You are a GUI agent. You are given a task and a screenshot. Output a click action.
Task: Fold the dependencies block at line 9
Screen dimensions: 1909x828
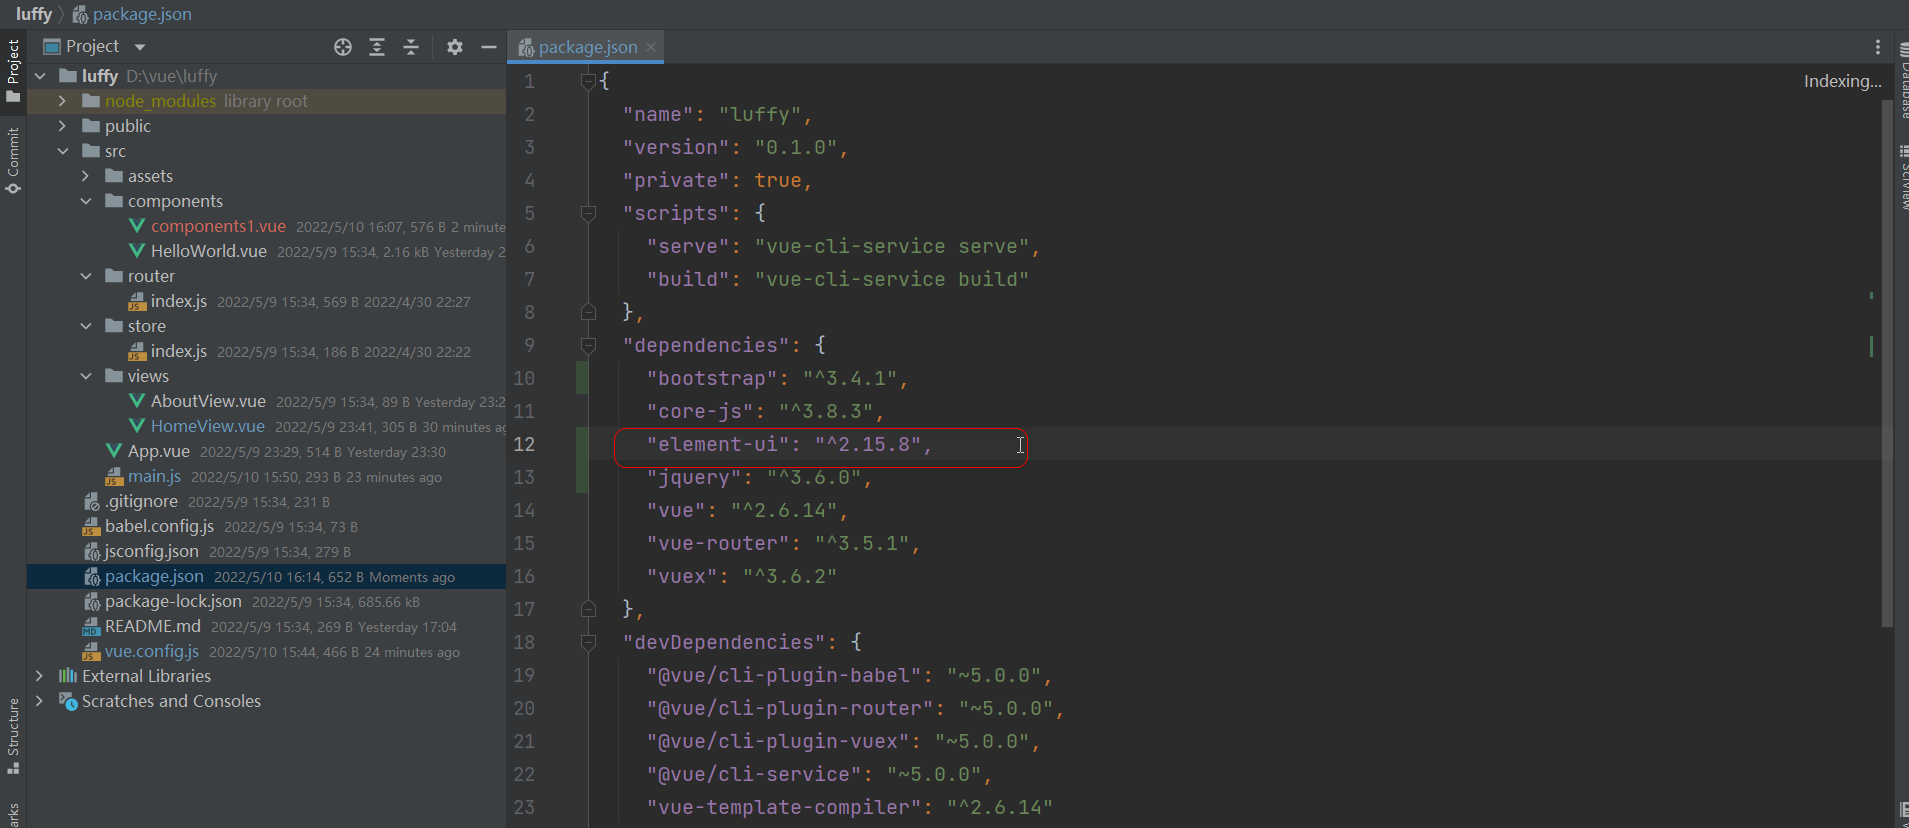coord(588,345)
